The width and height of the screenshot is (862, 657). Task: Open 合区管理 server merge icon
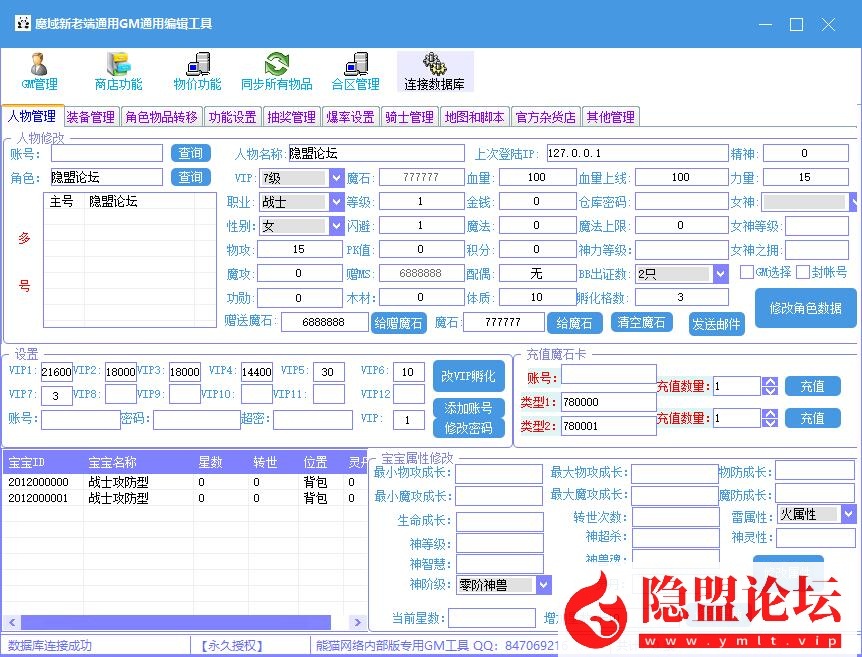point(354,70)
